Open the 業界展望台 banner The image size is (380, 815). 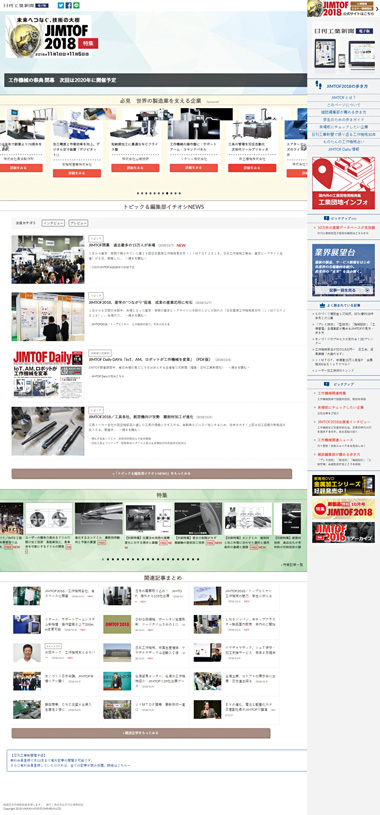[343, 270]
